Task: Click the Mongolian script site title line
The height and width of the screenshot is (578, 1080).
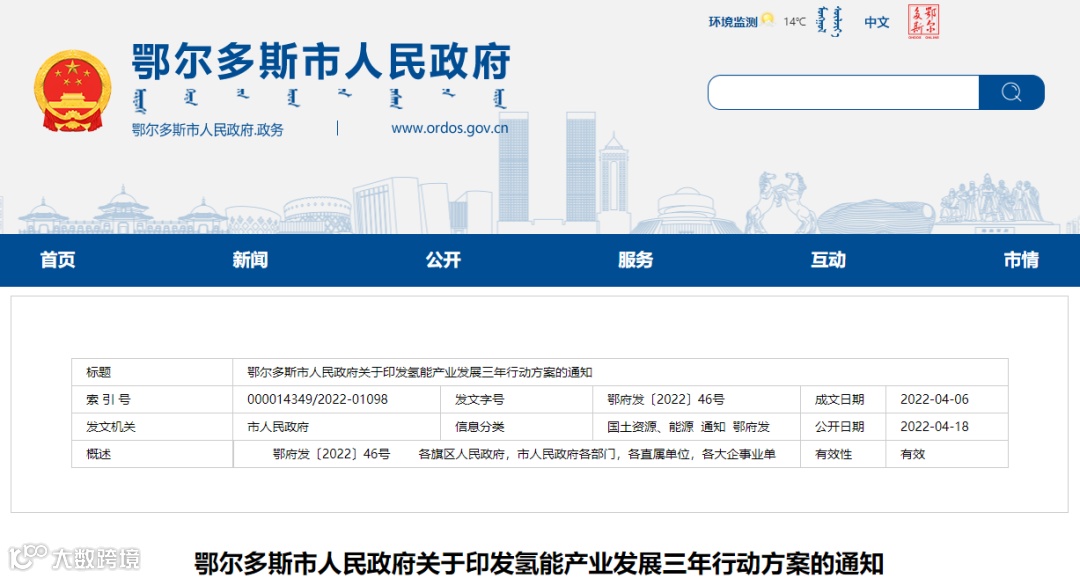Action: pyautogui.click(x=320, y=99)
